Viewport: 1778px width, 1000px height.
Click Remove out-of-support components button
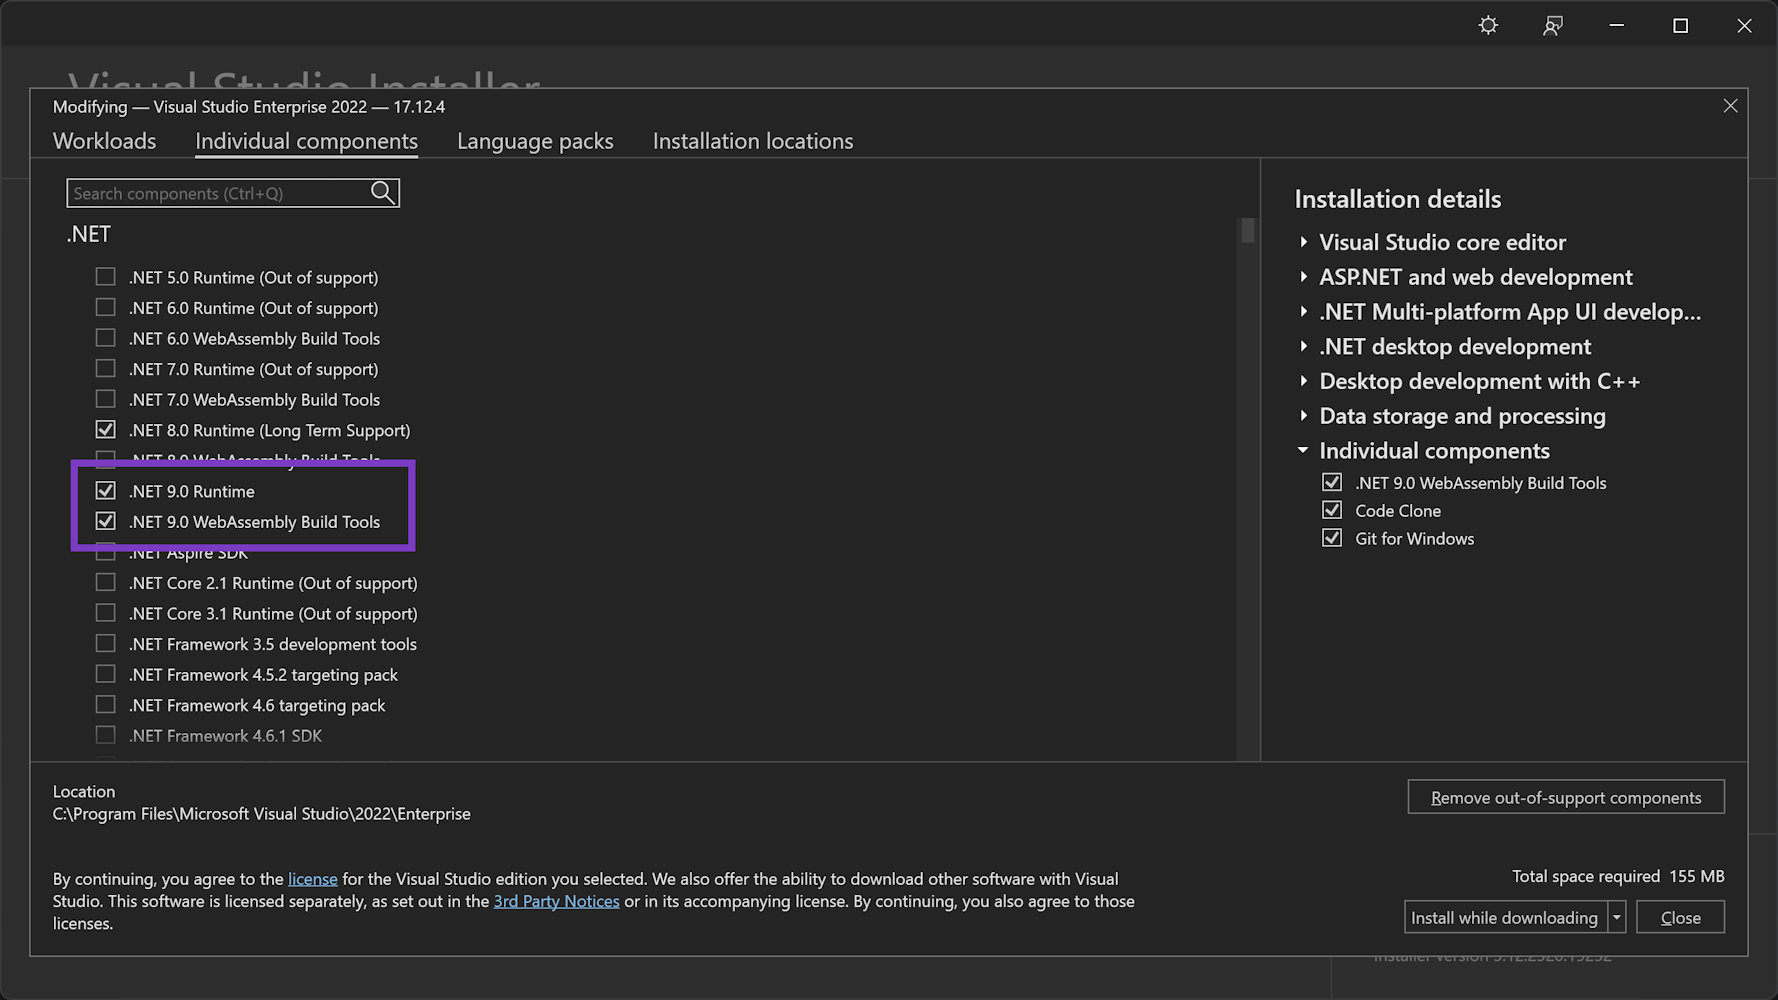pos(1566,797)
